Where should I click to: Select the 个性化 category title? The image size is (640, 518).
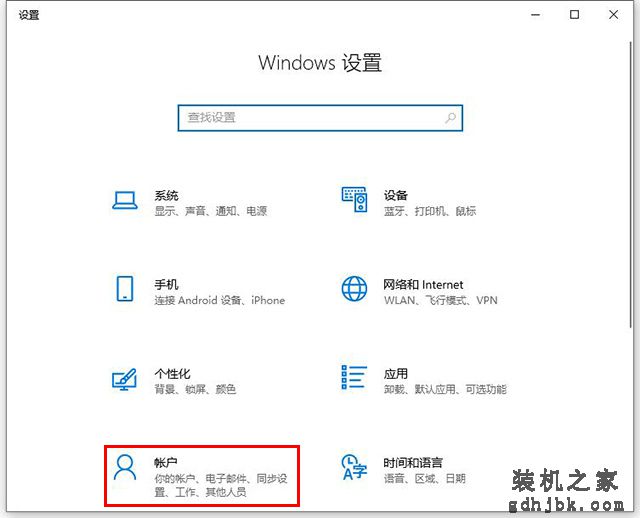click(x=172, y=373)
